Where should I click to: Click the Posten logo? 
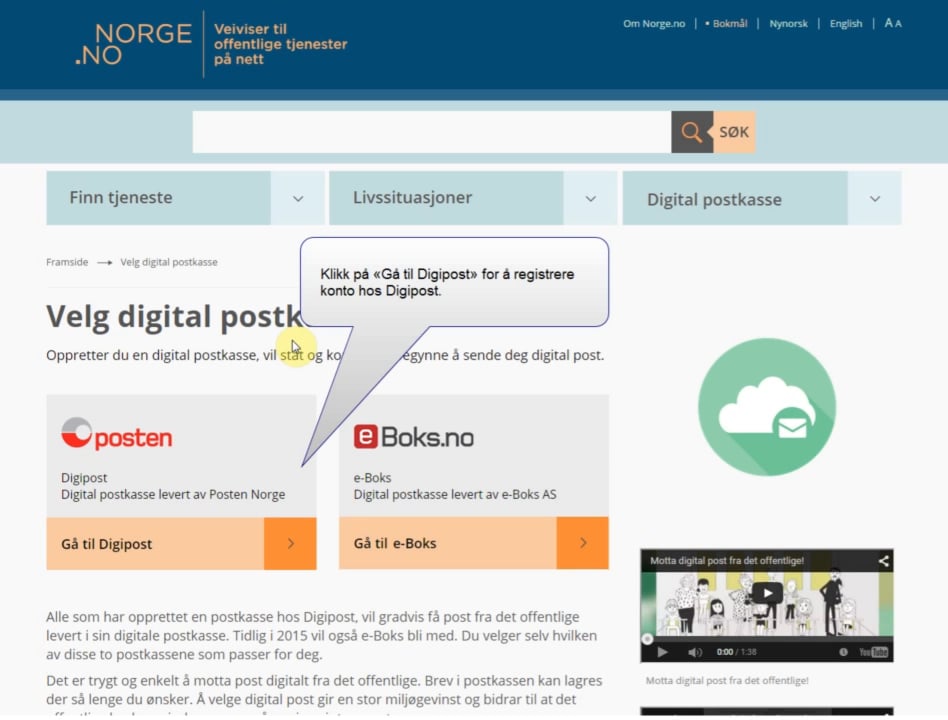[x=117, y=434]
